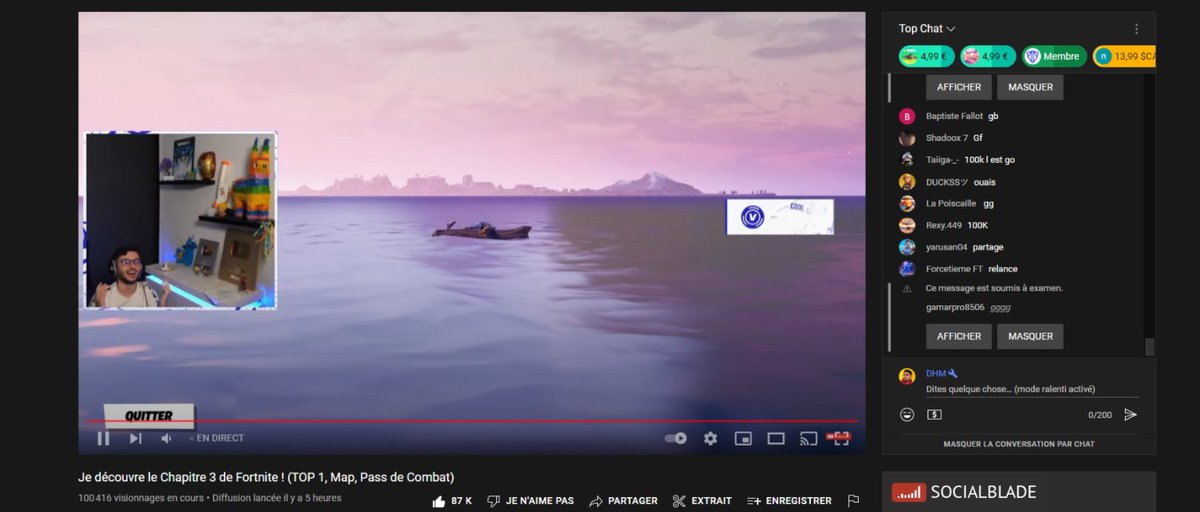The height and width of the screenshot is (512, 1200).
Task: Mute the video volume
Action: coord(167,438)
